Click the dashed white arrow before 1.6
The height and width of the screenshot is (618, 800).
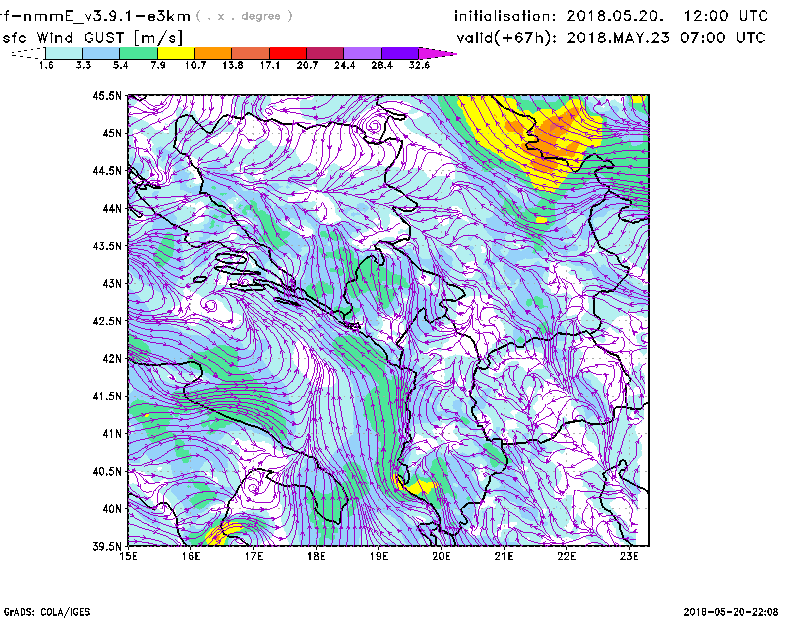[28, 53]
